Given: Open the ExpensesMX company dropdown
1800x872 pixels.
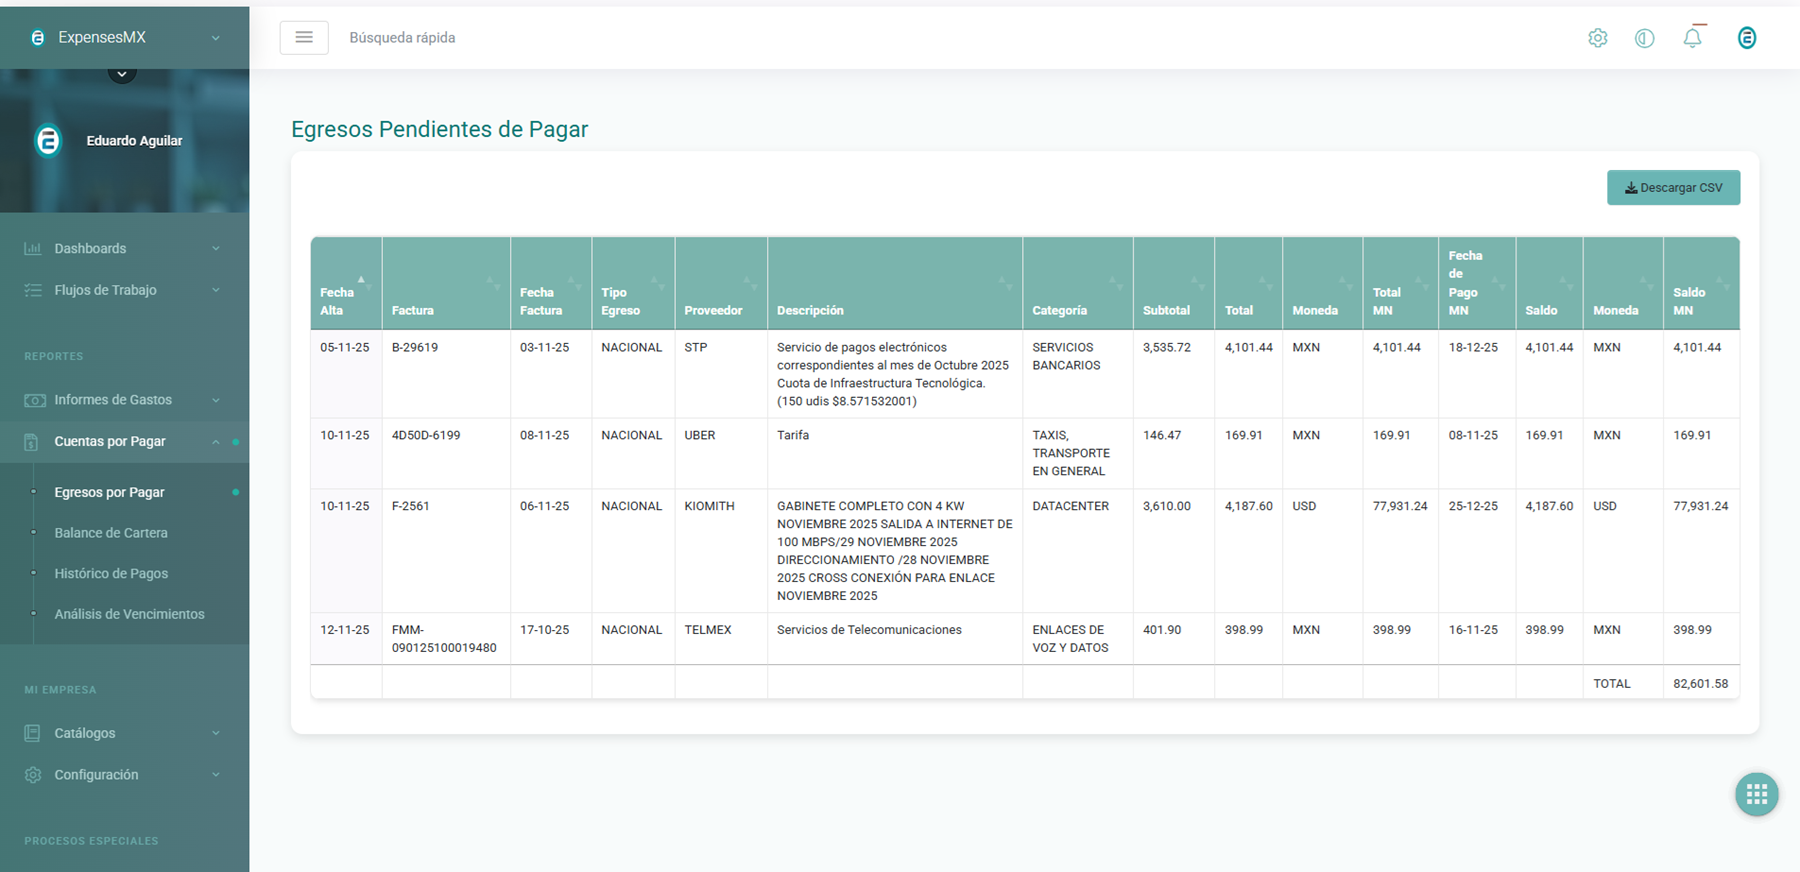Looking at the screenshot, I should 215,38.
